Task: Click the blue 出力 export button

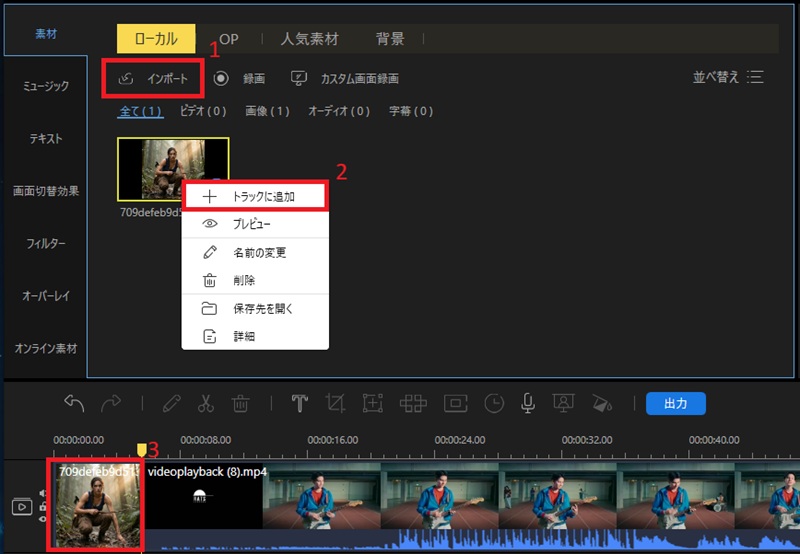Action: coord(676,404)
